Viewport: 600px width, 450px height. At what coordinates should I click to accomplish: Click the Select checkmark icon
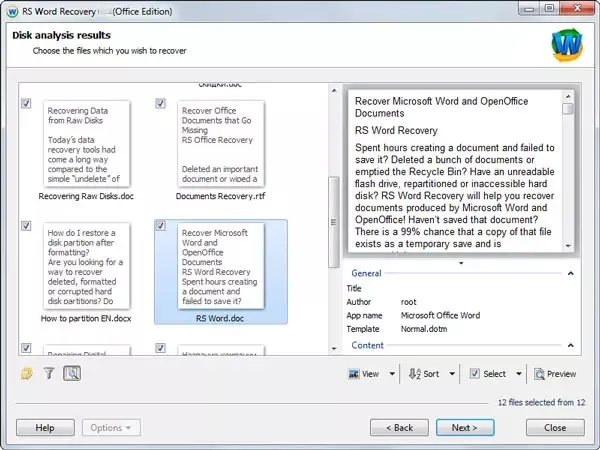(474, 373)
